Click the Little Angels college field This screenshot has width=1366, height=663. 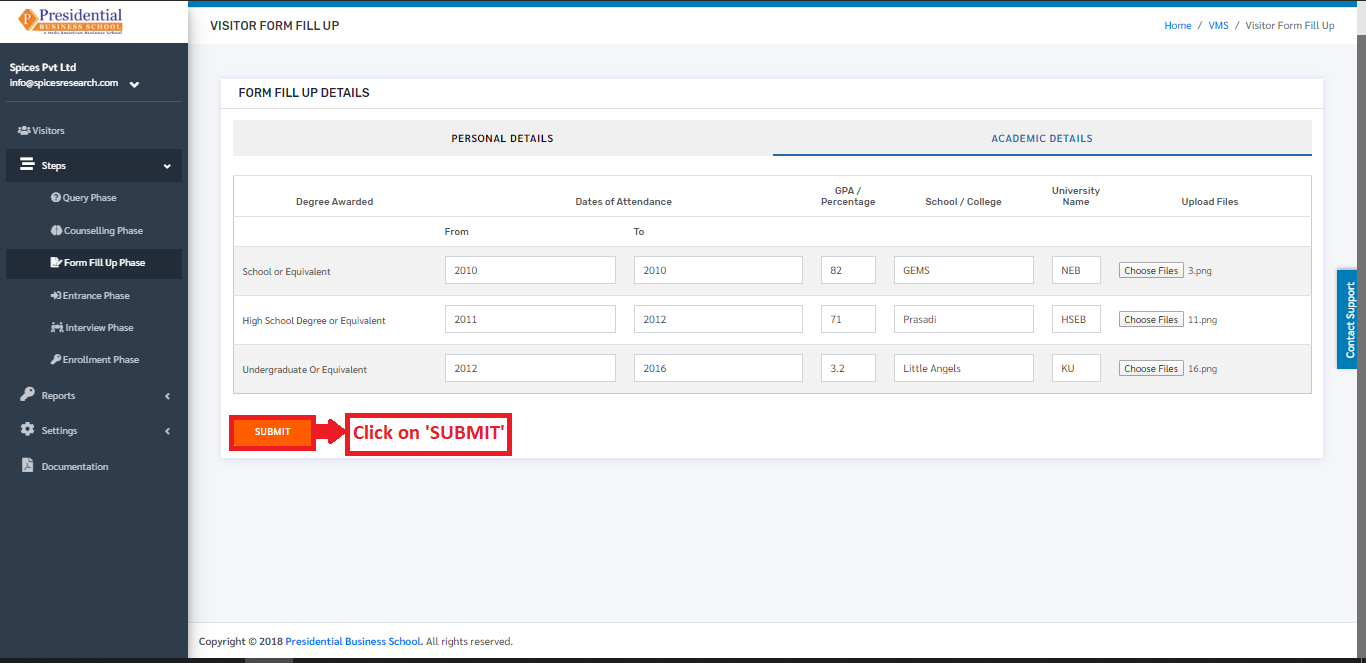click(x=964, y=368)
